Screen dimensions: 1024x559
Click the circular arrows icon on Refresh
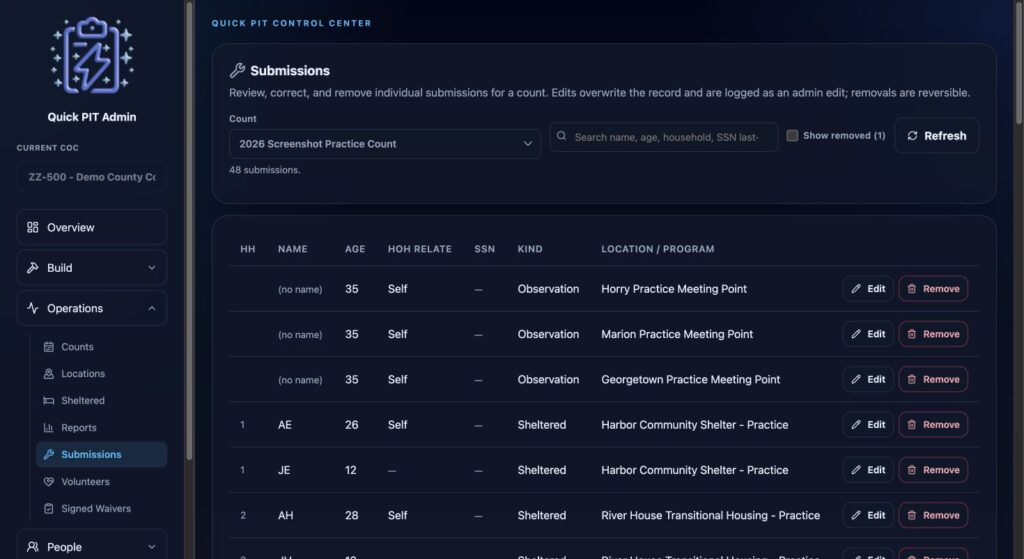pyautogui.click(x=912, y=136)
